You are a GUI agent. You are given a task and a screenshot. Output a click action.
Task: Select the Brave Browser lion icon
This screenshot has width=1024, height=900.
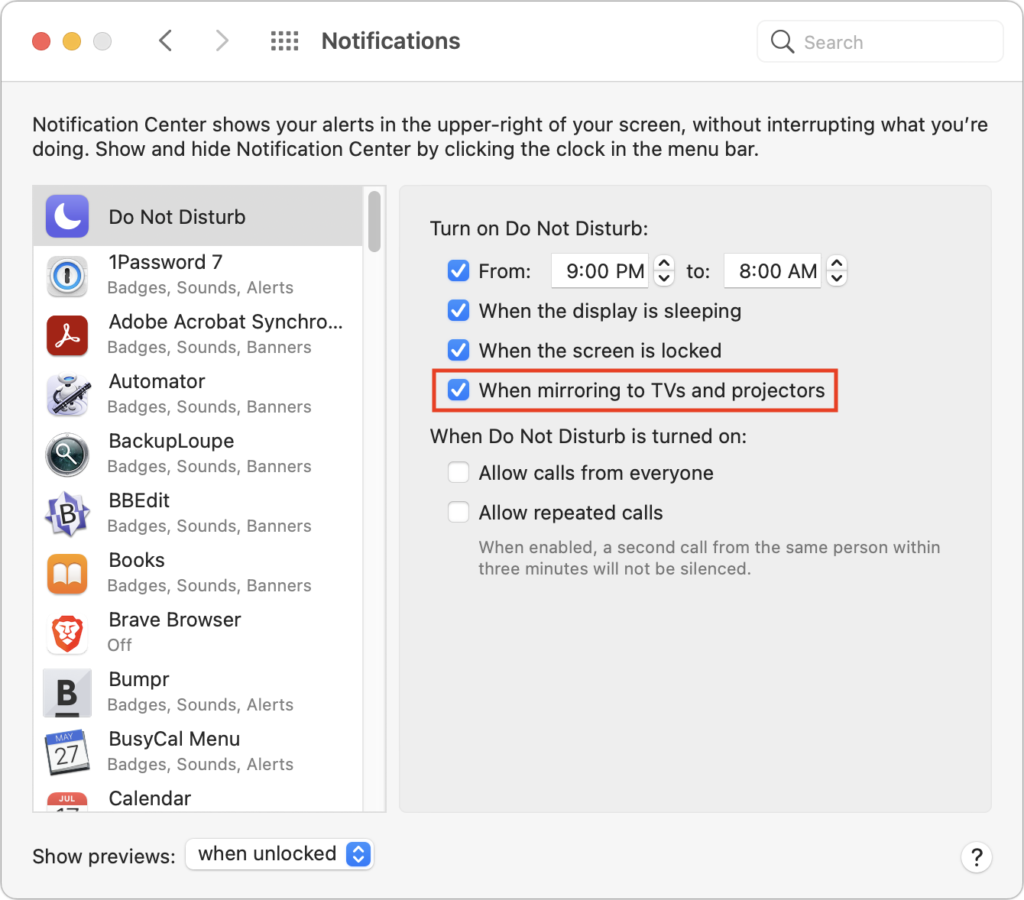pos(67,633)
